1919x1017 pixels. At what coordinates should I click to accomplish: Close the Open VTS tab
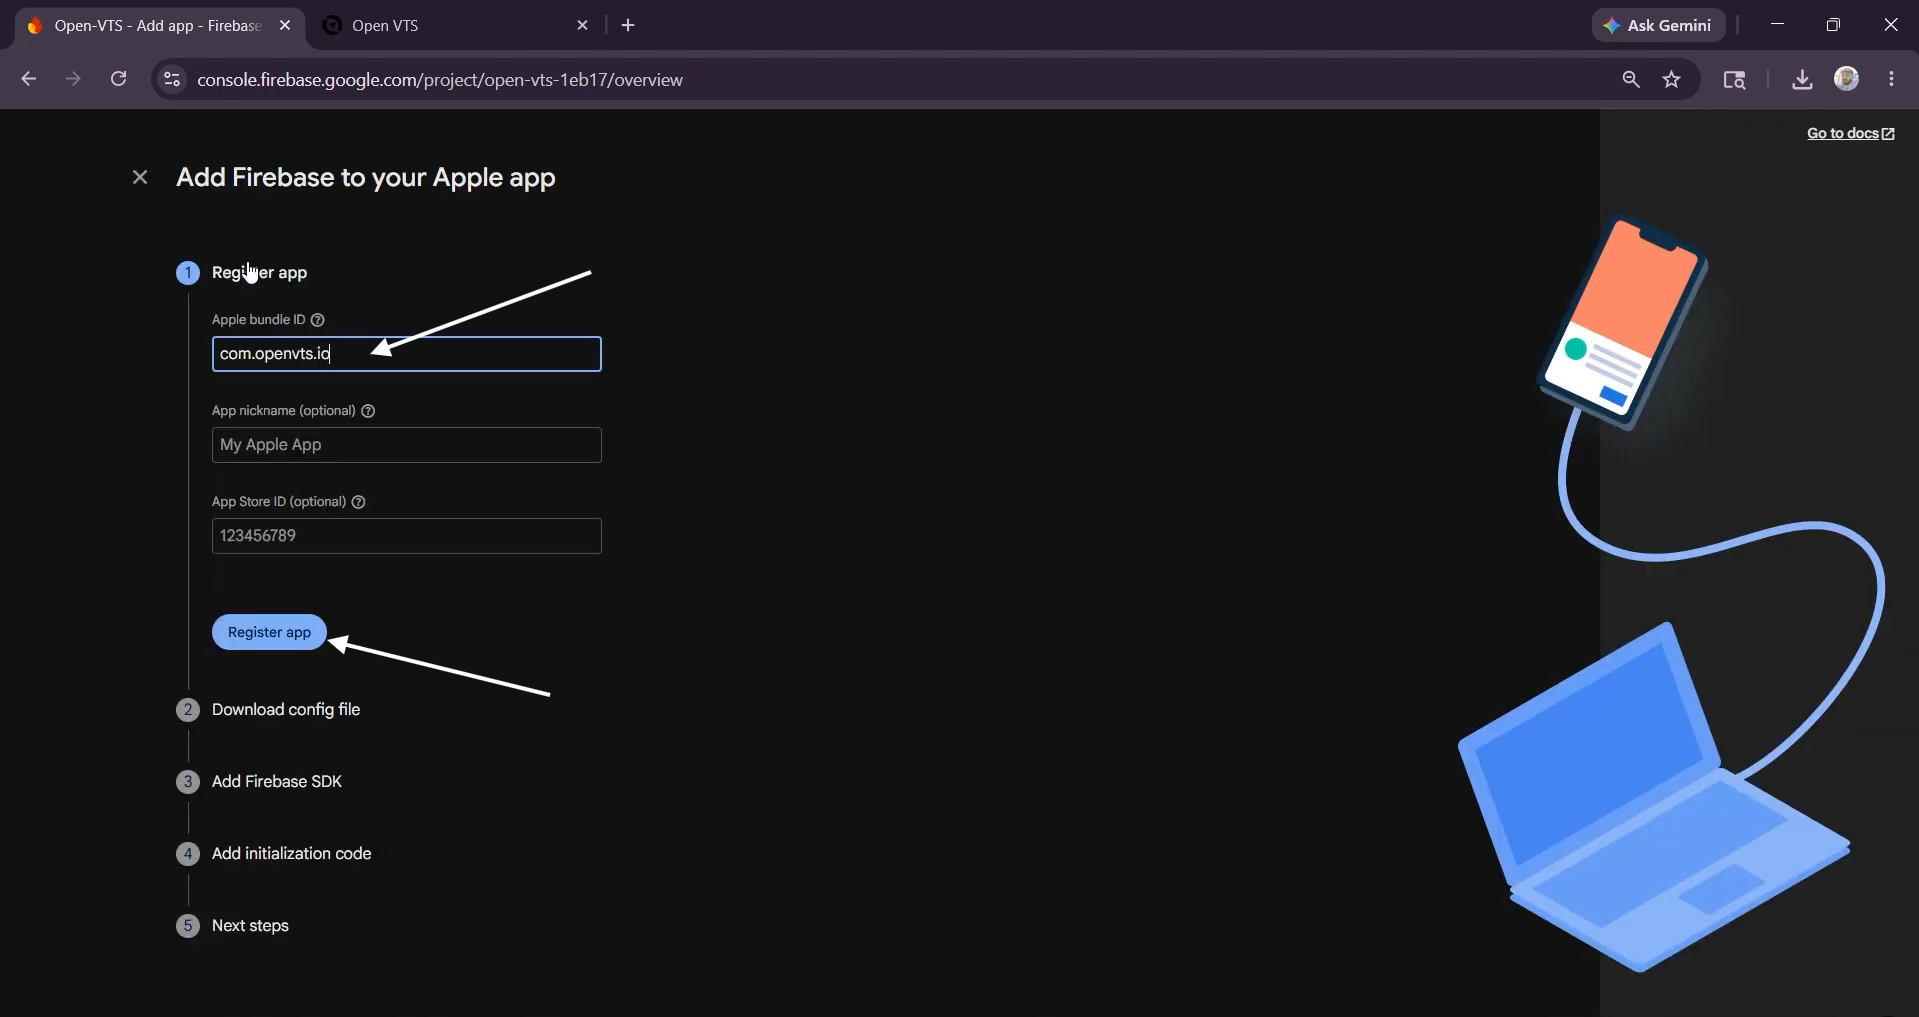(x=583, y=25)
